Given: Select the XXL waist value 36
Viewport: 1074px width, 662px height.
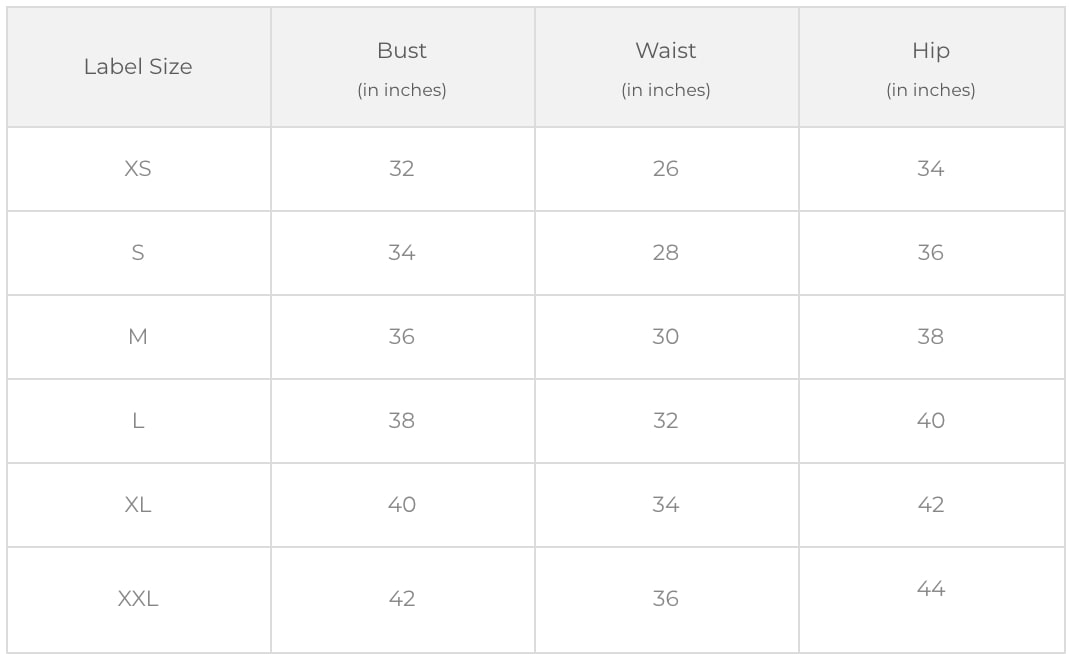Looking at the screenshot, I should click(x=666, y=599).
